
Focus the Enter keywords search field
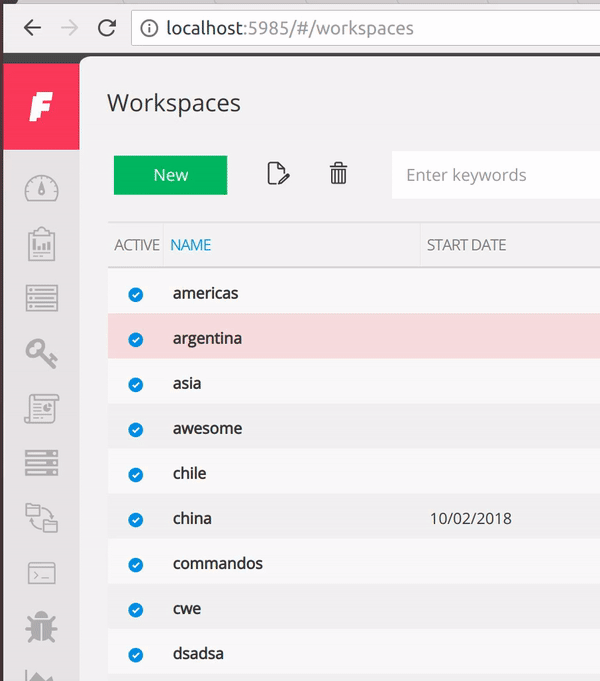pos(496,175)
